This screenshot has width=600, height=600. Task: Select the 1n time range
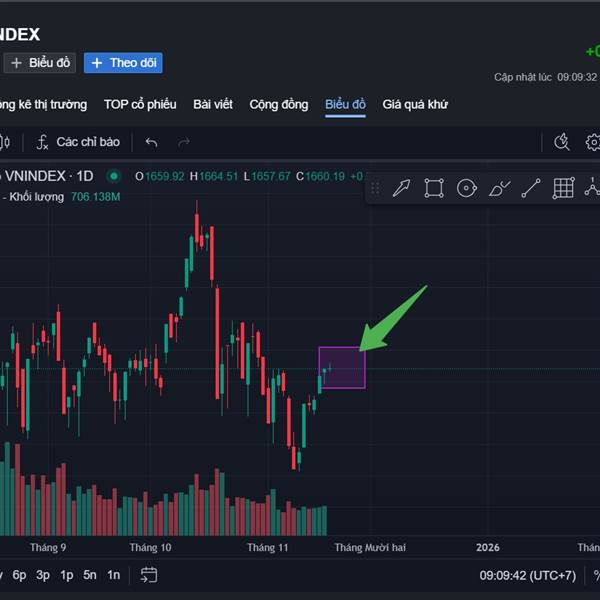(114, 575)
